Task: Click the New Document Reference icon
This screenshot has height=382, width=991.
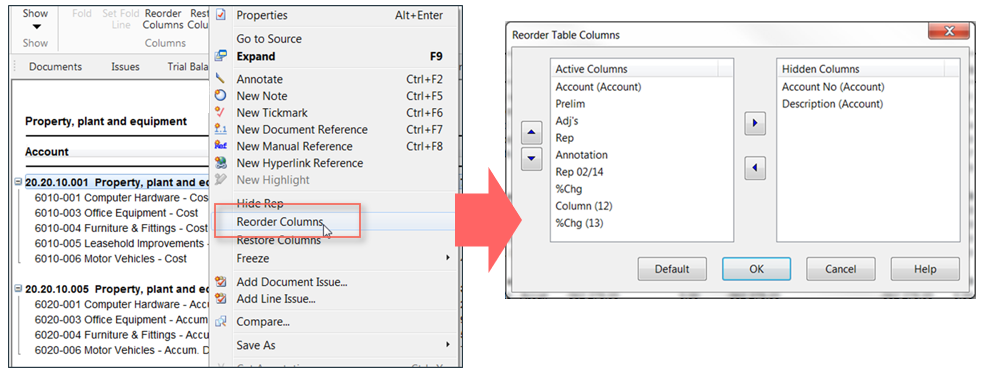Action: pos(221,129)
